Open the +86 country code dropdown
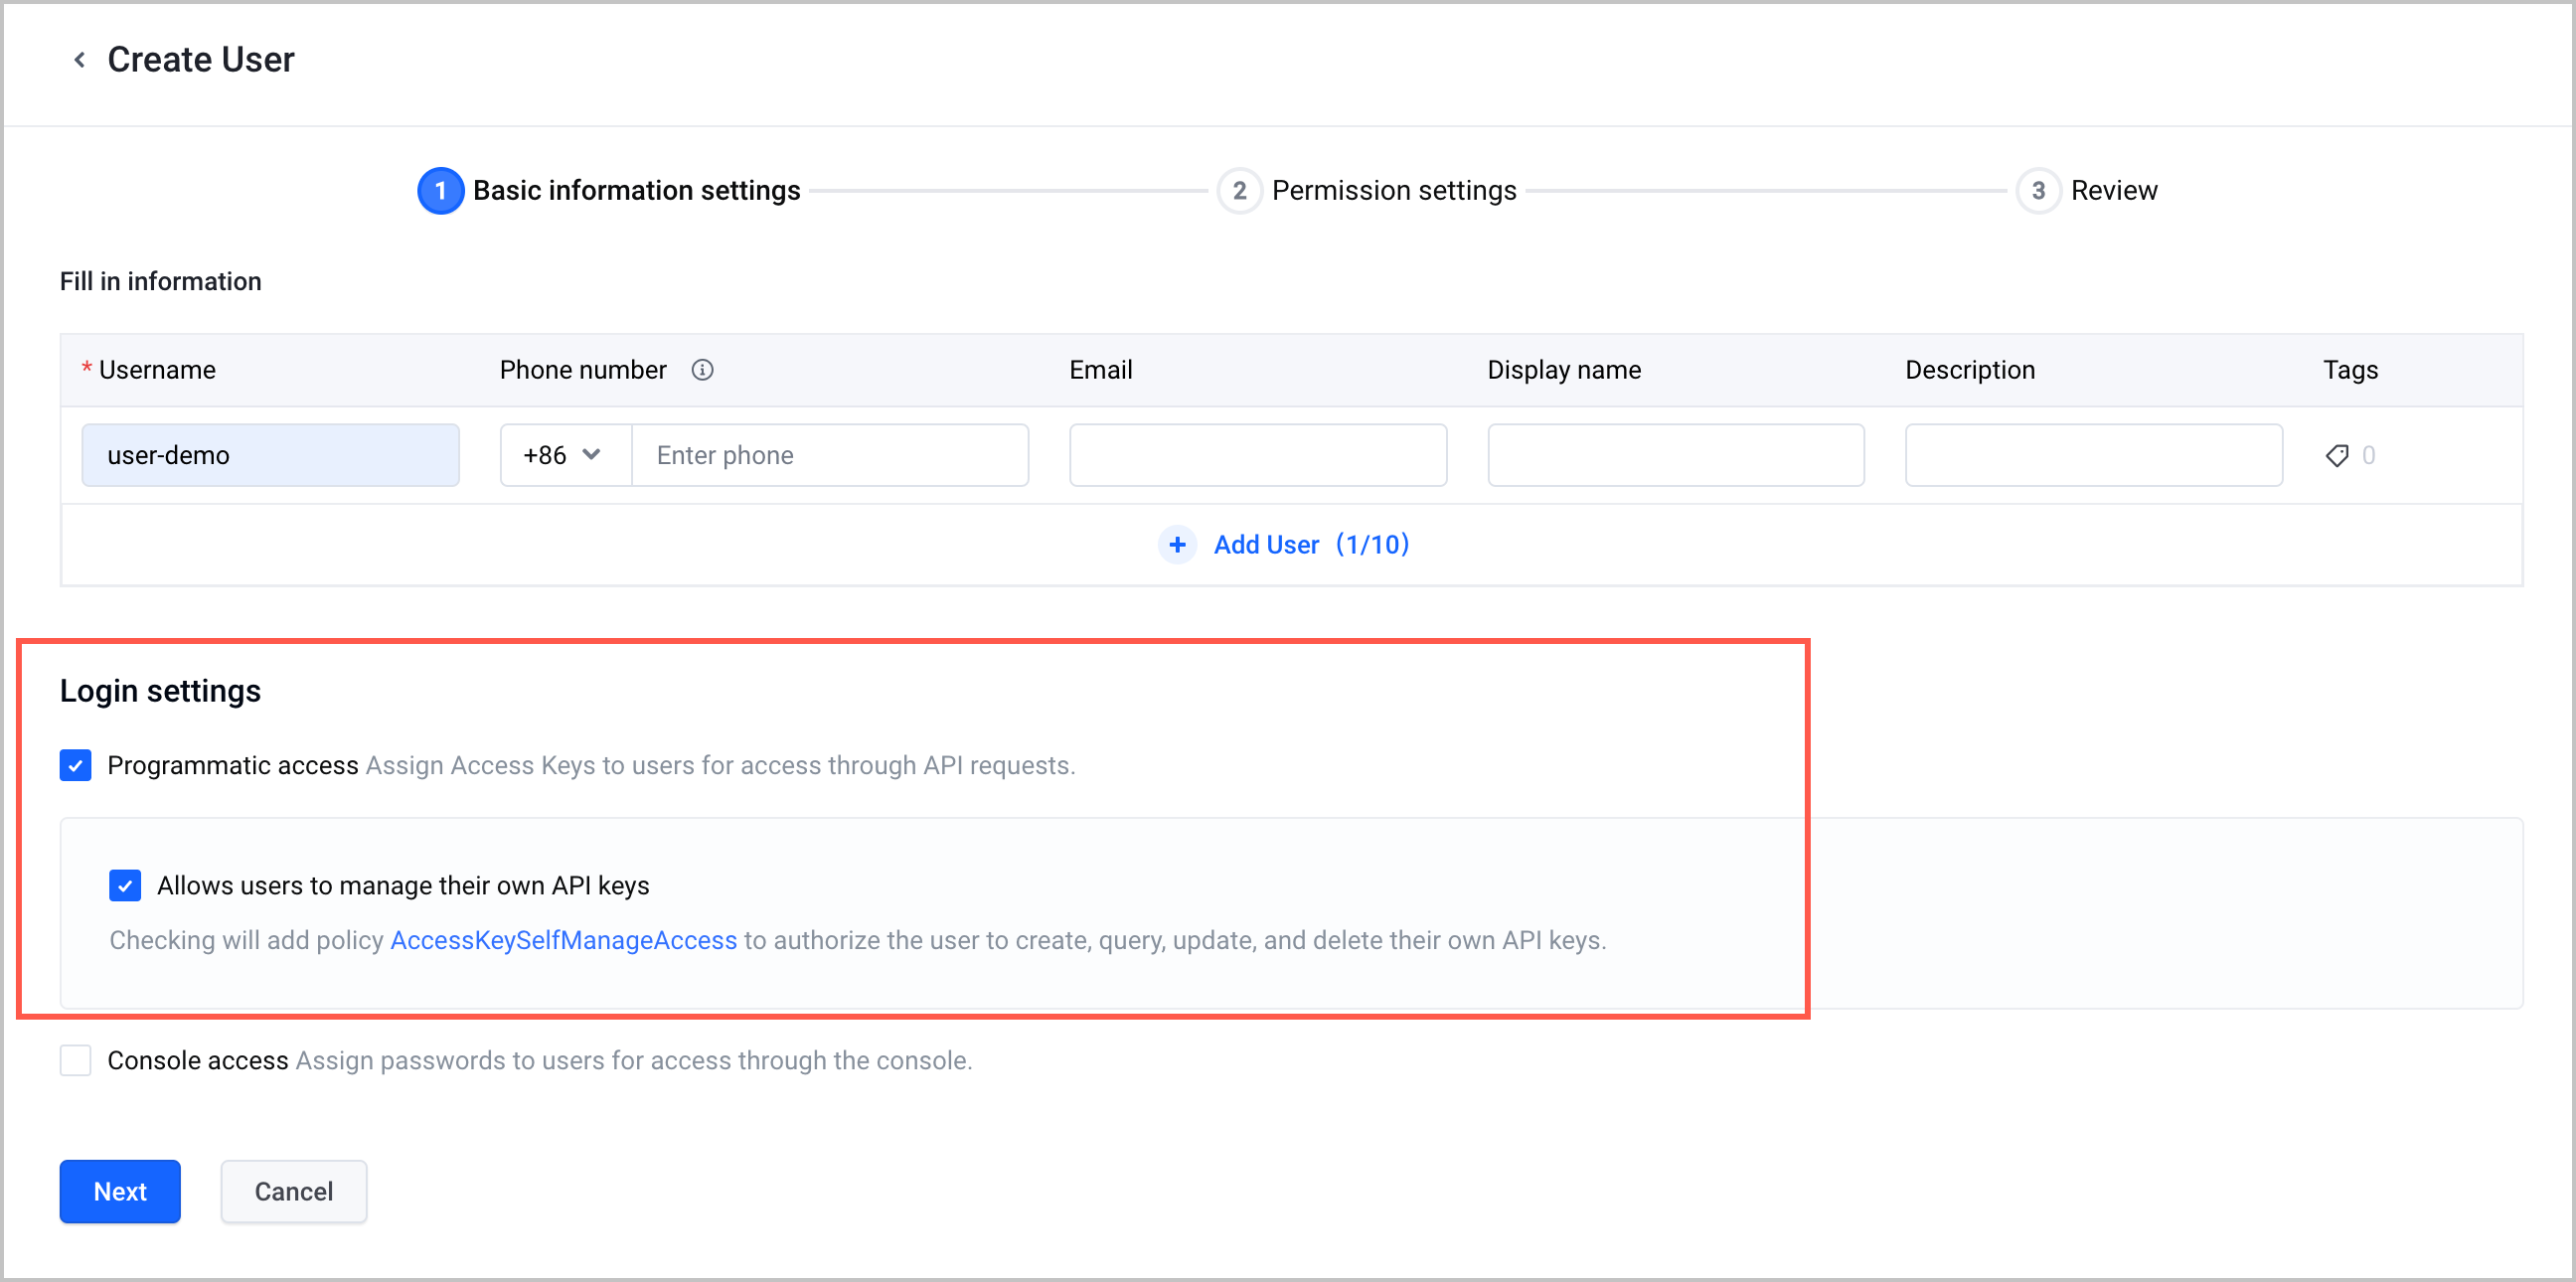The image size is (2576, 1282). pyautogui.click(x=566, y=456)
